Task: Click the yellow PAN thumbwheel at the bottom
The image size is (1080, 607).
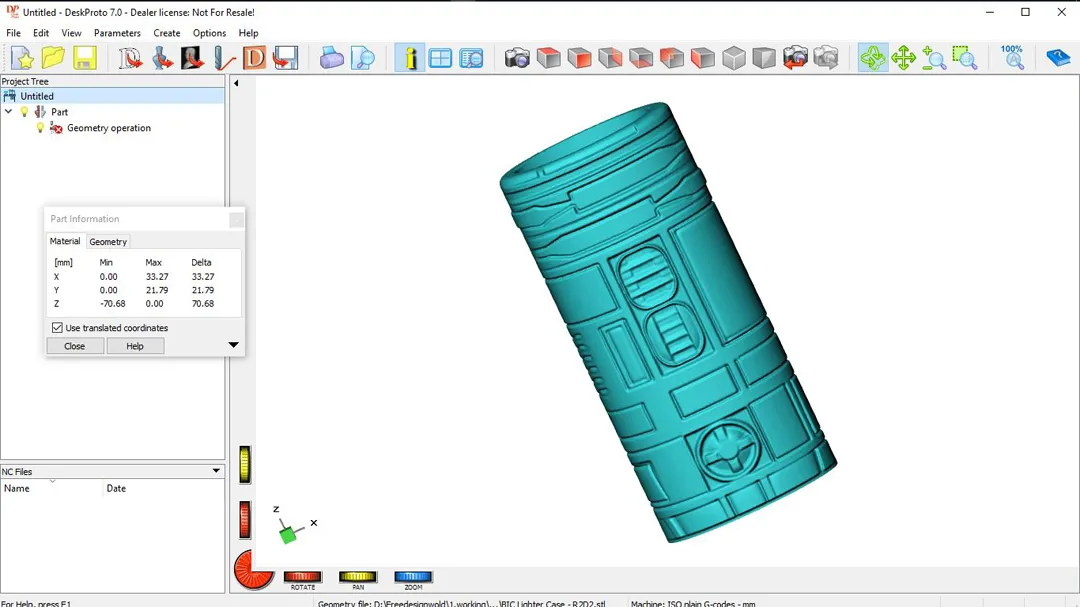Action: click(357, 577)
